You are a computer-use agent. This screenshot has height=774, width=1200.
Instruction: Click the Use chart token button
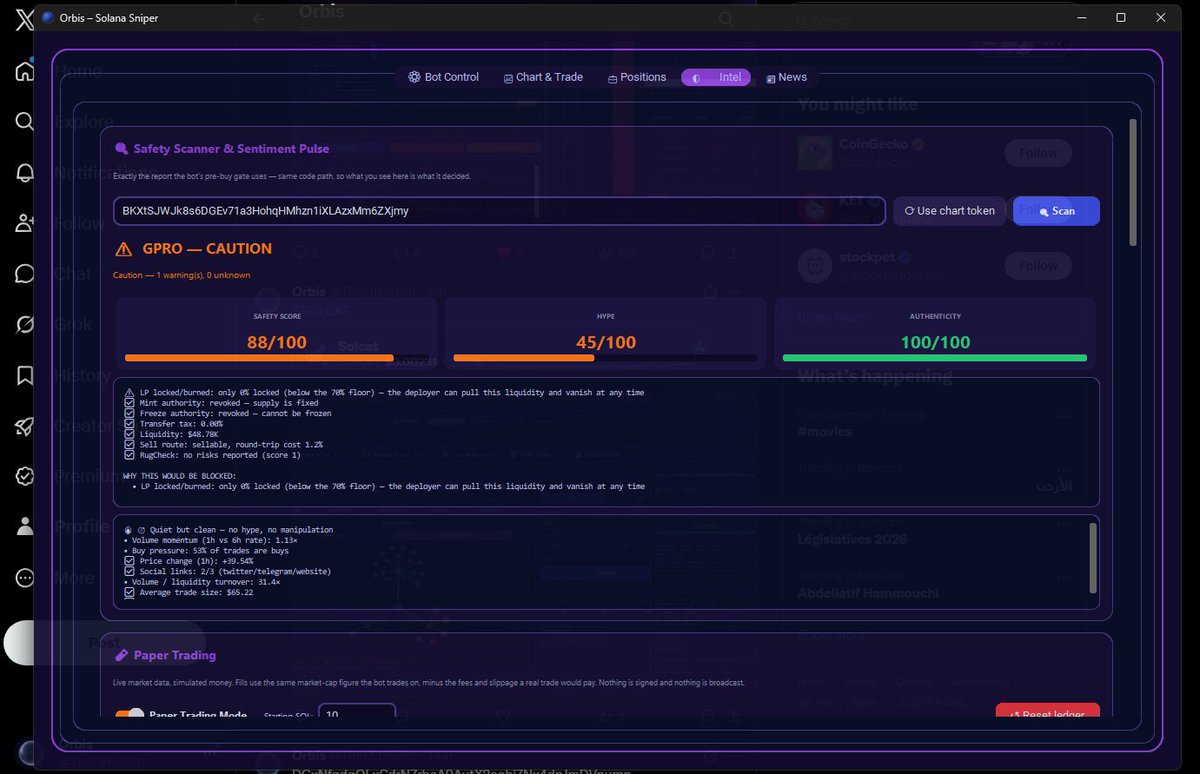[949, 211]
